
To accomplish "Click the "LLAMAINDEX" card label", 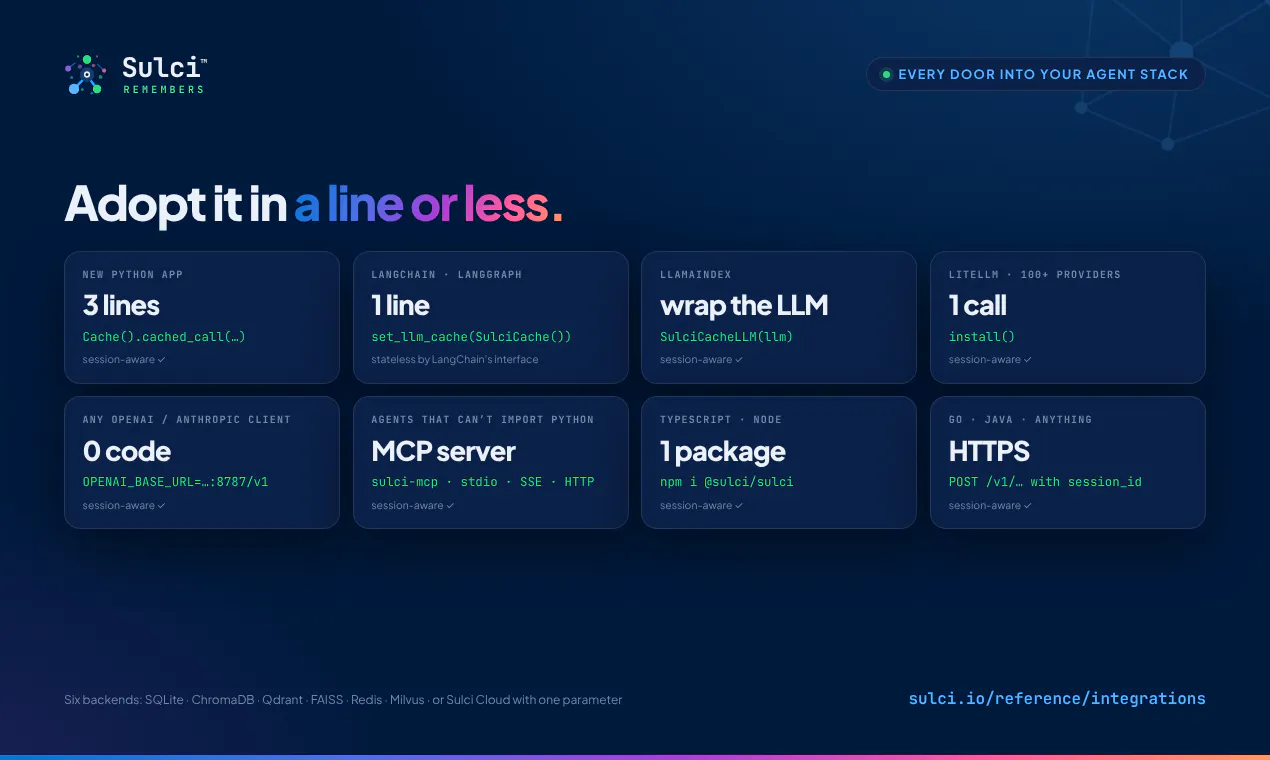I will (x=697, y=274).
